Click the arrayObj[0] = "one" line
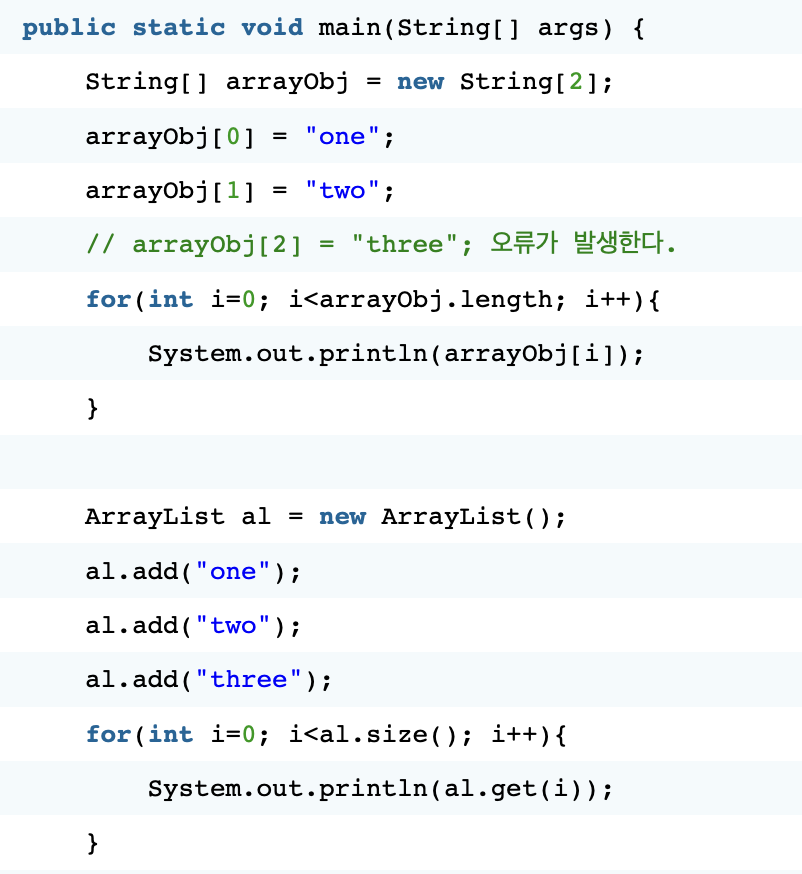This screenshot has width=802, height=874. pyautogui.click(x=240, y=137)
